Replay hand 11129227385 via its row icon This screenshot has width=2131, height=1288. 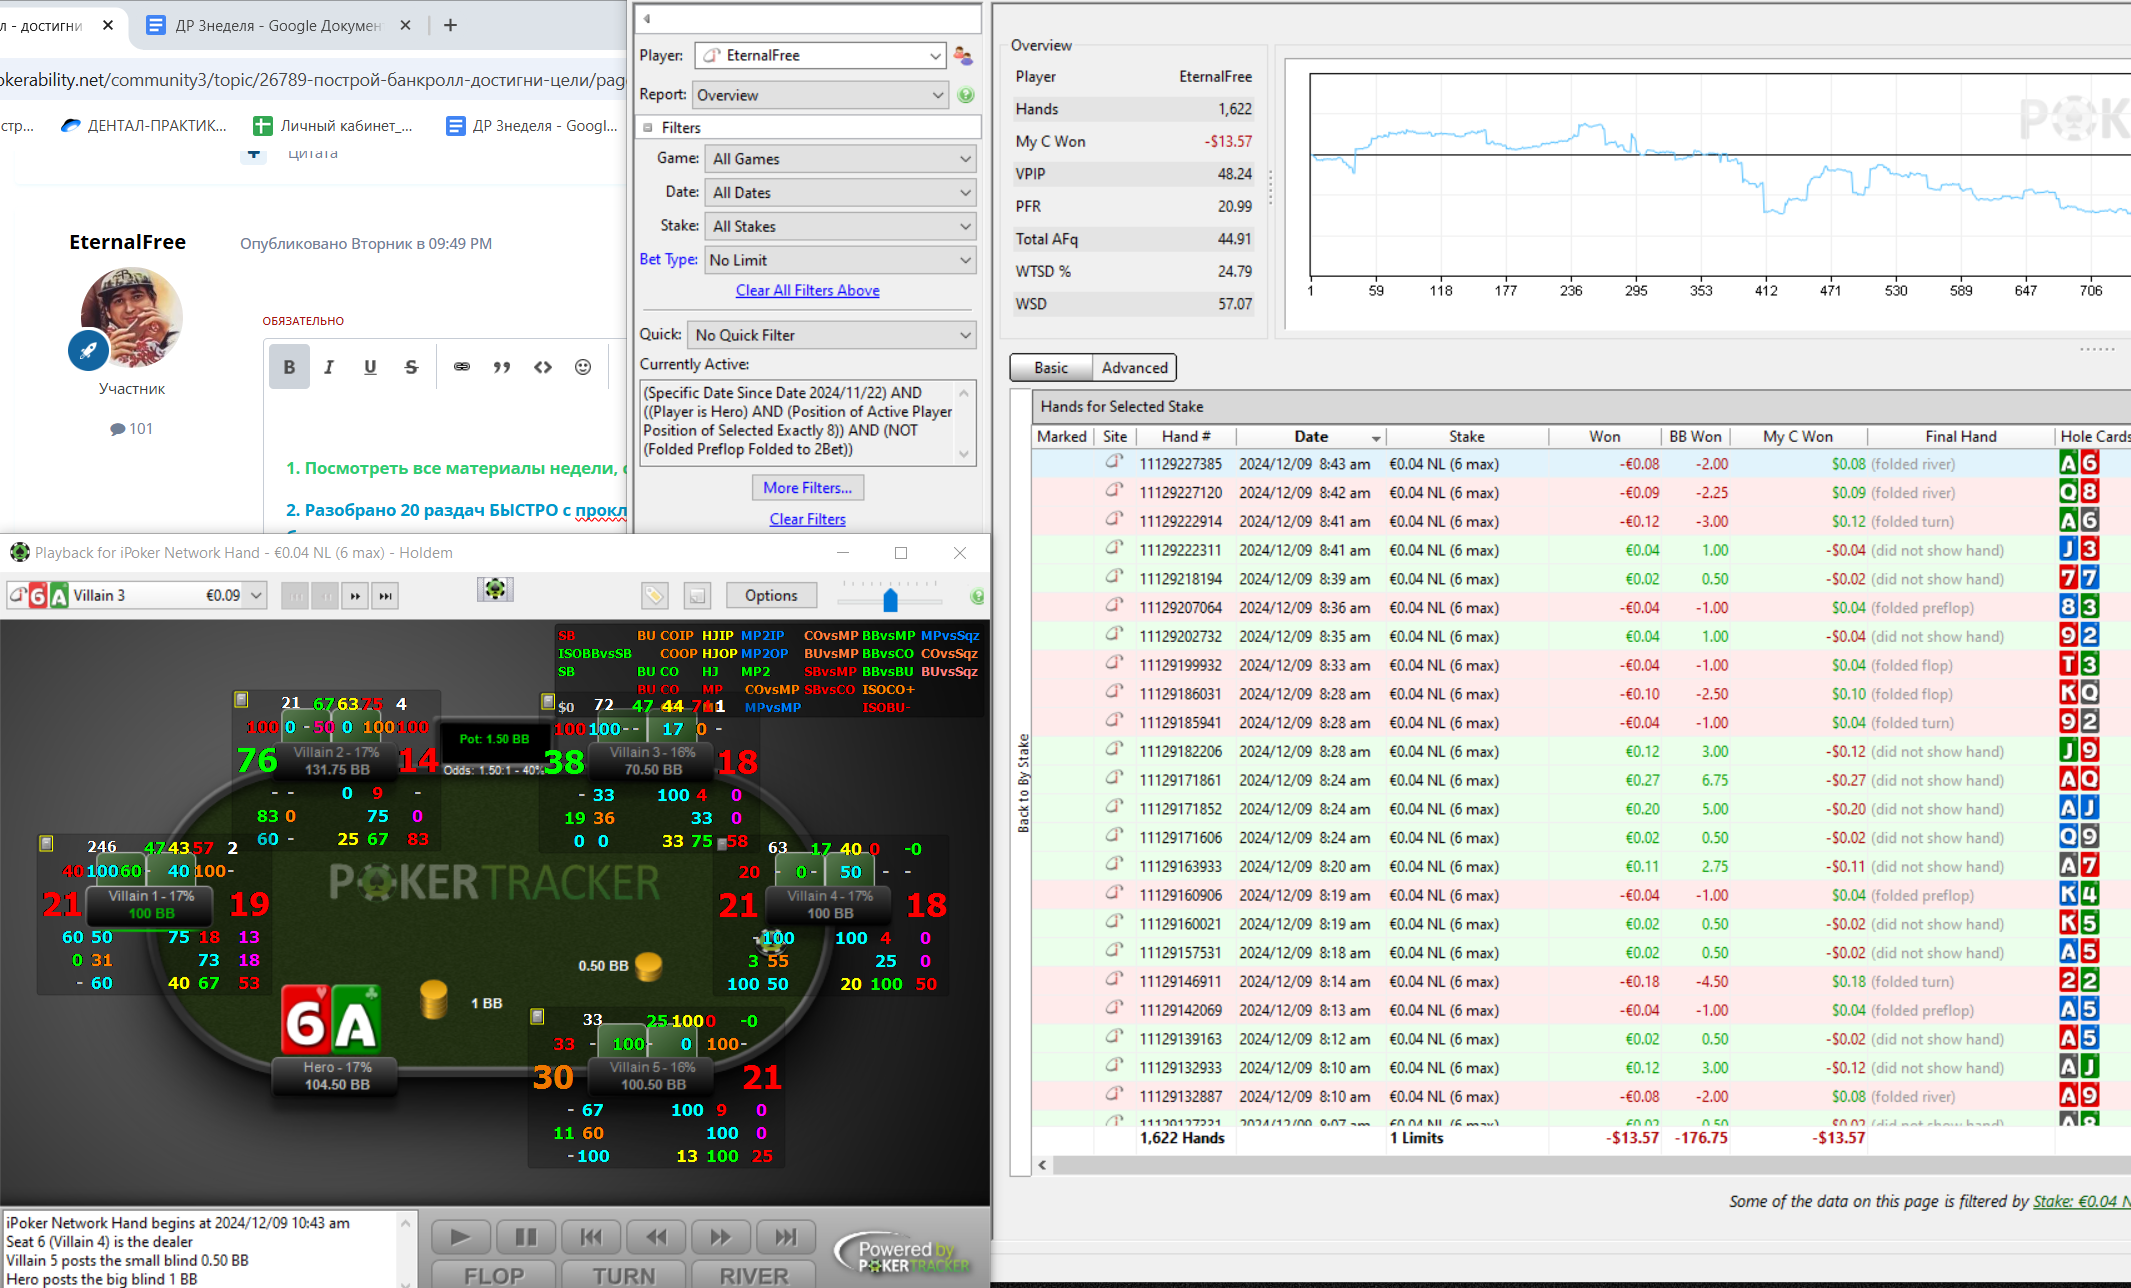[x=1114, y=462]
